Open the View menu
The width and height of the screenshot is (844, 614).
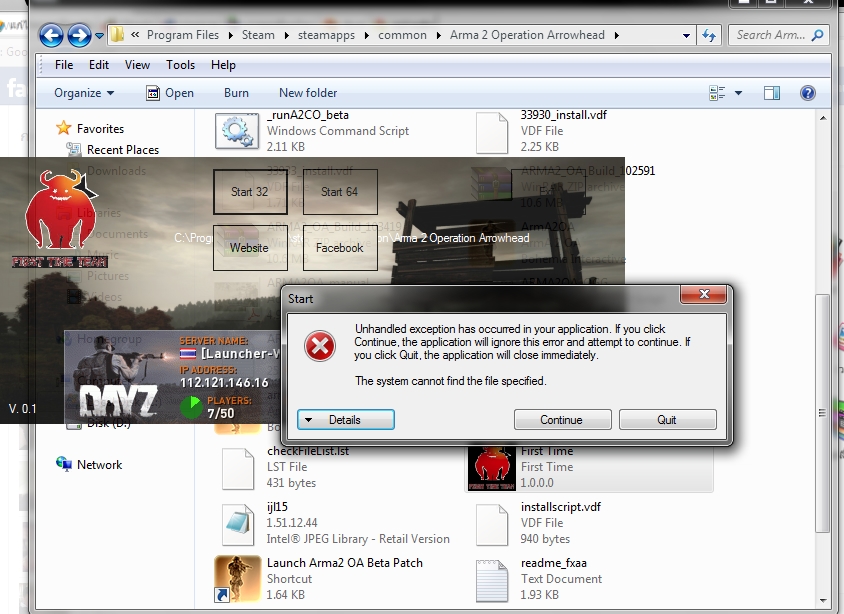pos(137,65)
